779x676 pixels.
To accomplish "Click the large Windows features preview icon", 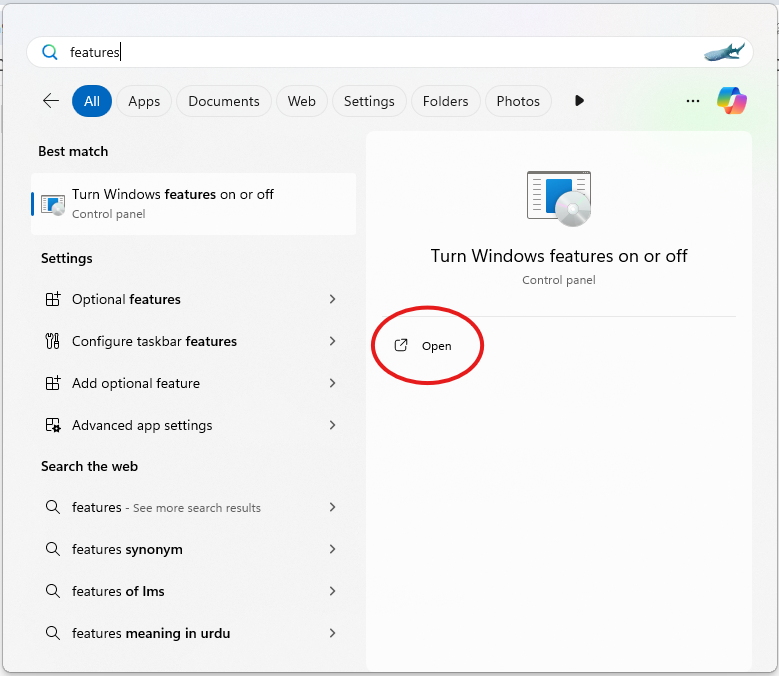I will coord(559,198).
